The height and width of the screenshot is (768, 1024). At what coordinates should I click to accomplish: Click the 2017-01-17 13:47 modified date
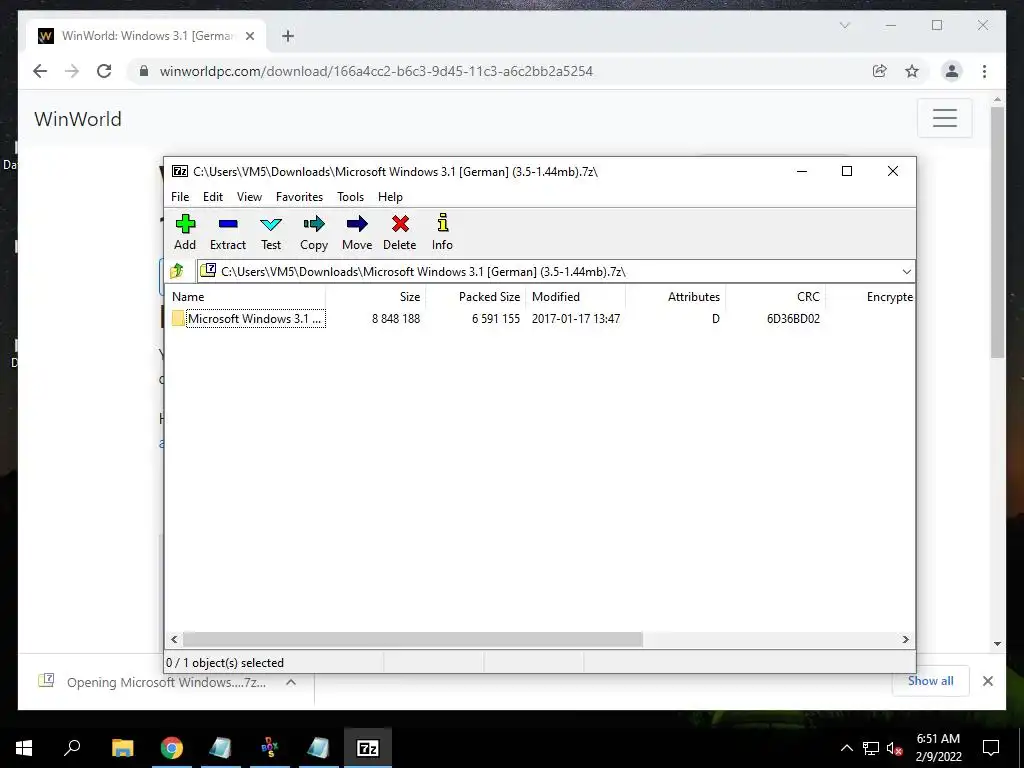click(576, 319)
